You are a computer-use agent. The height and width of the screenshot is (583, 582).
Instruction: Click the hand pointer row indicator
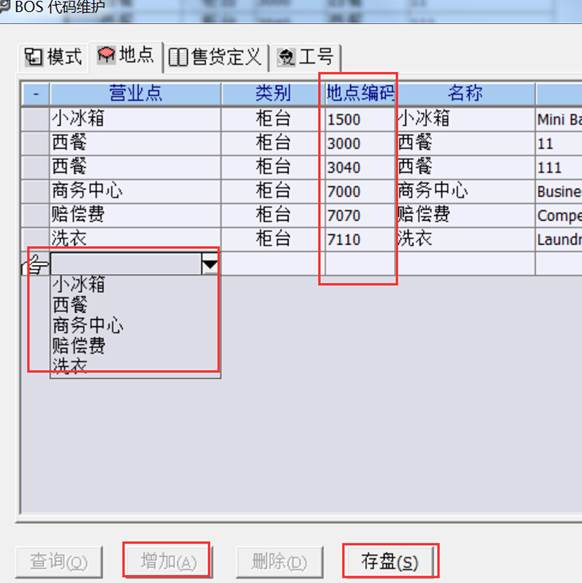[34, 264]
